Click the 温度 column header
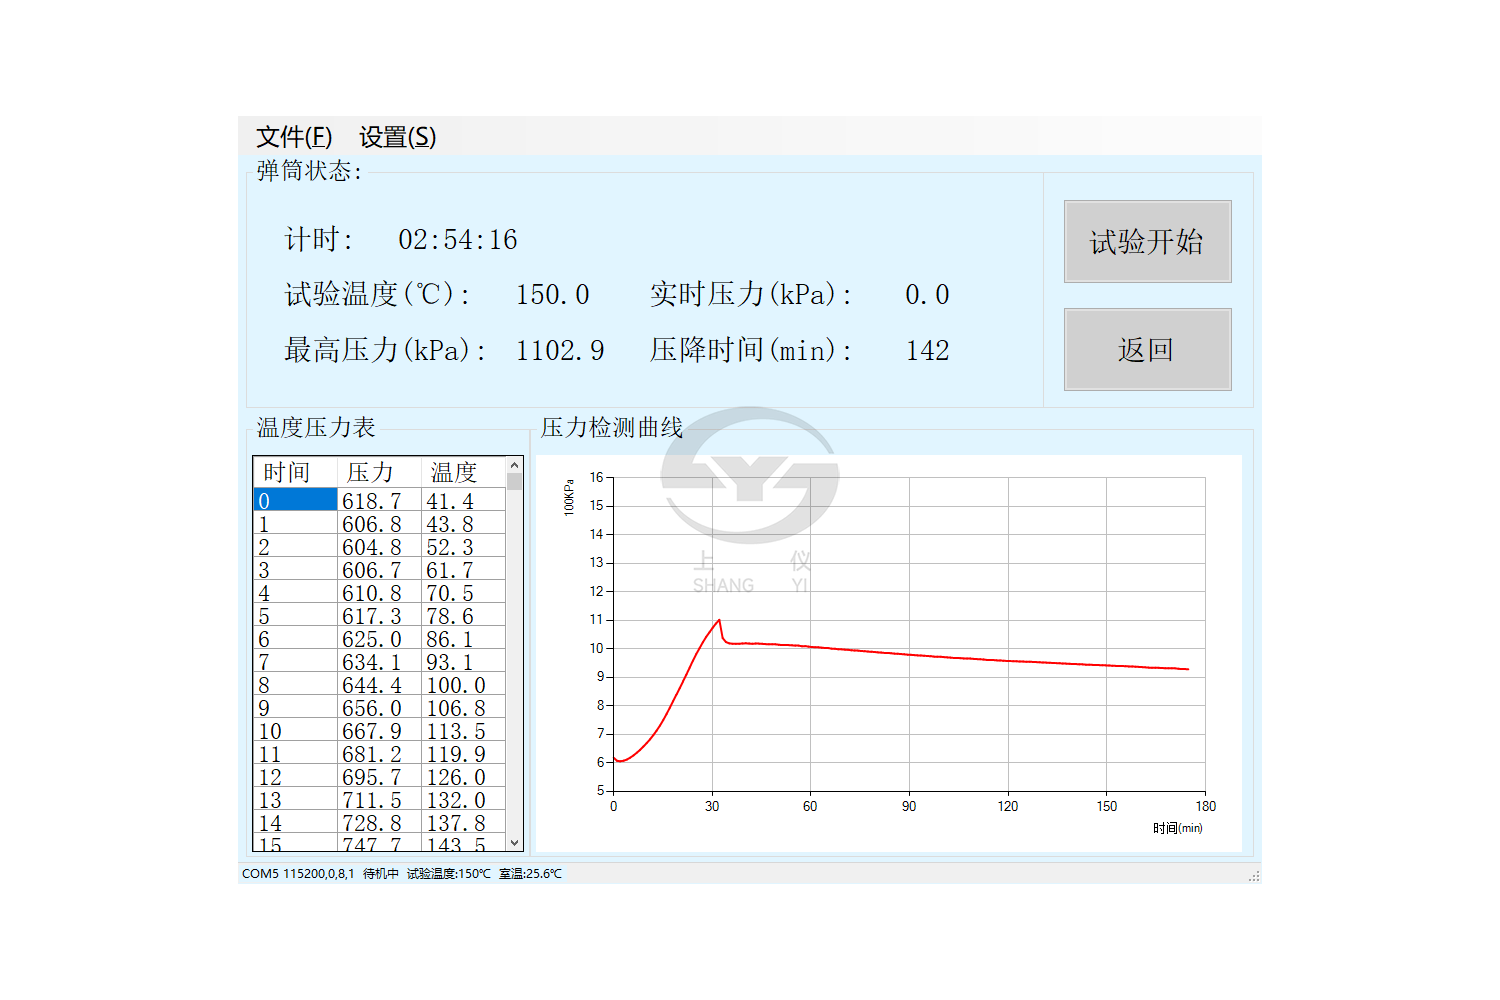1500x1000 pixels. (454, 472)
